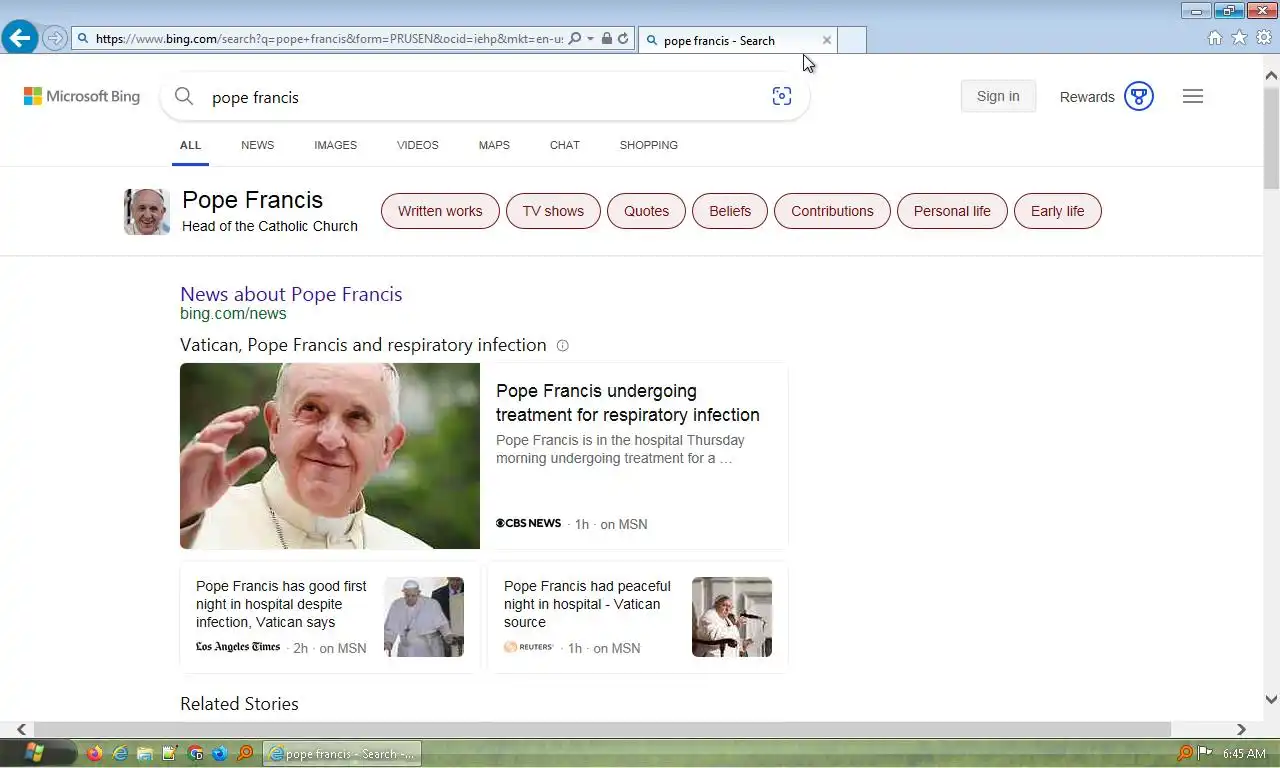Open visual search camera icon

click(x=782, y=96)
